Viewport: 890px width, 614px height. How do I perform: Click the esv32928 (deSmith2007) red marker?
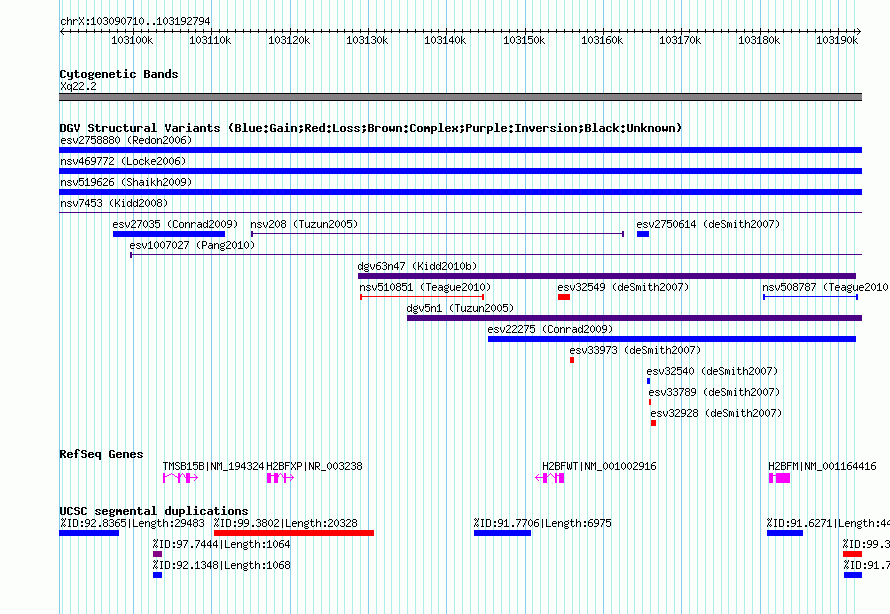pyautogui.click(x=653, y=423)
